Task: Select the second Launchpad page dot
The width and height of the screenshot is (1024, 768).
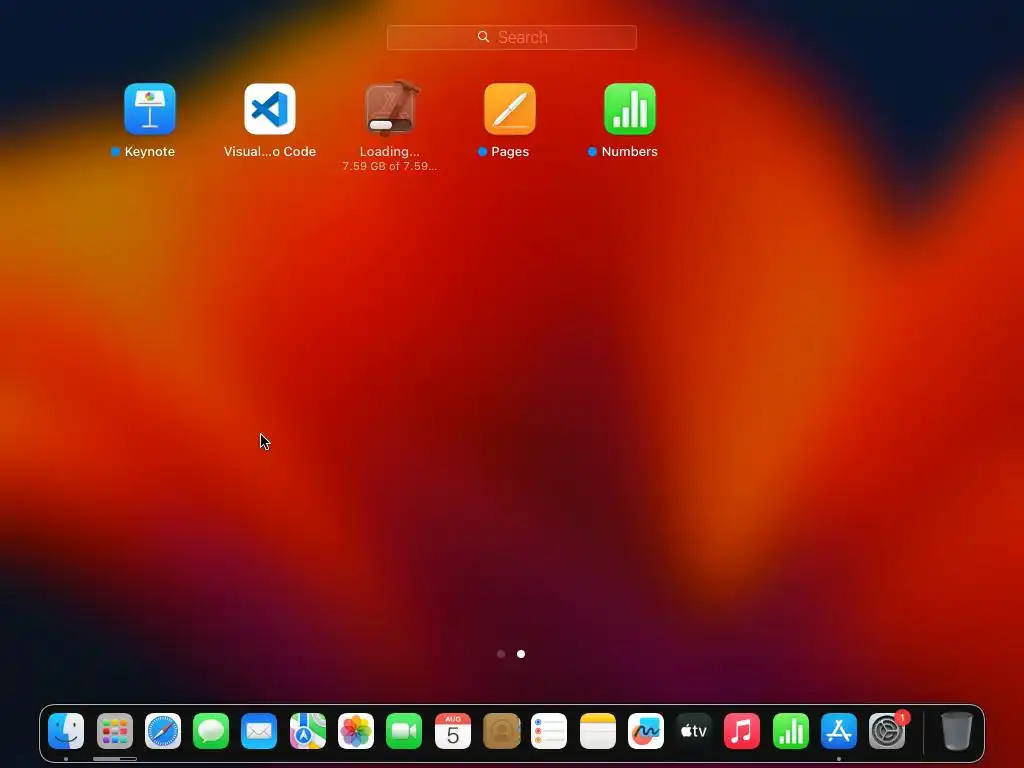Action: (x=521, y=654)
